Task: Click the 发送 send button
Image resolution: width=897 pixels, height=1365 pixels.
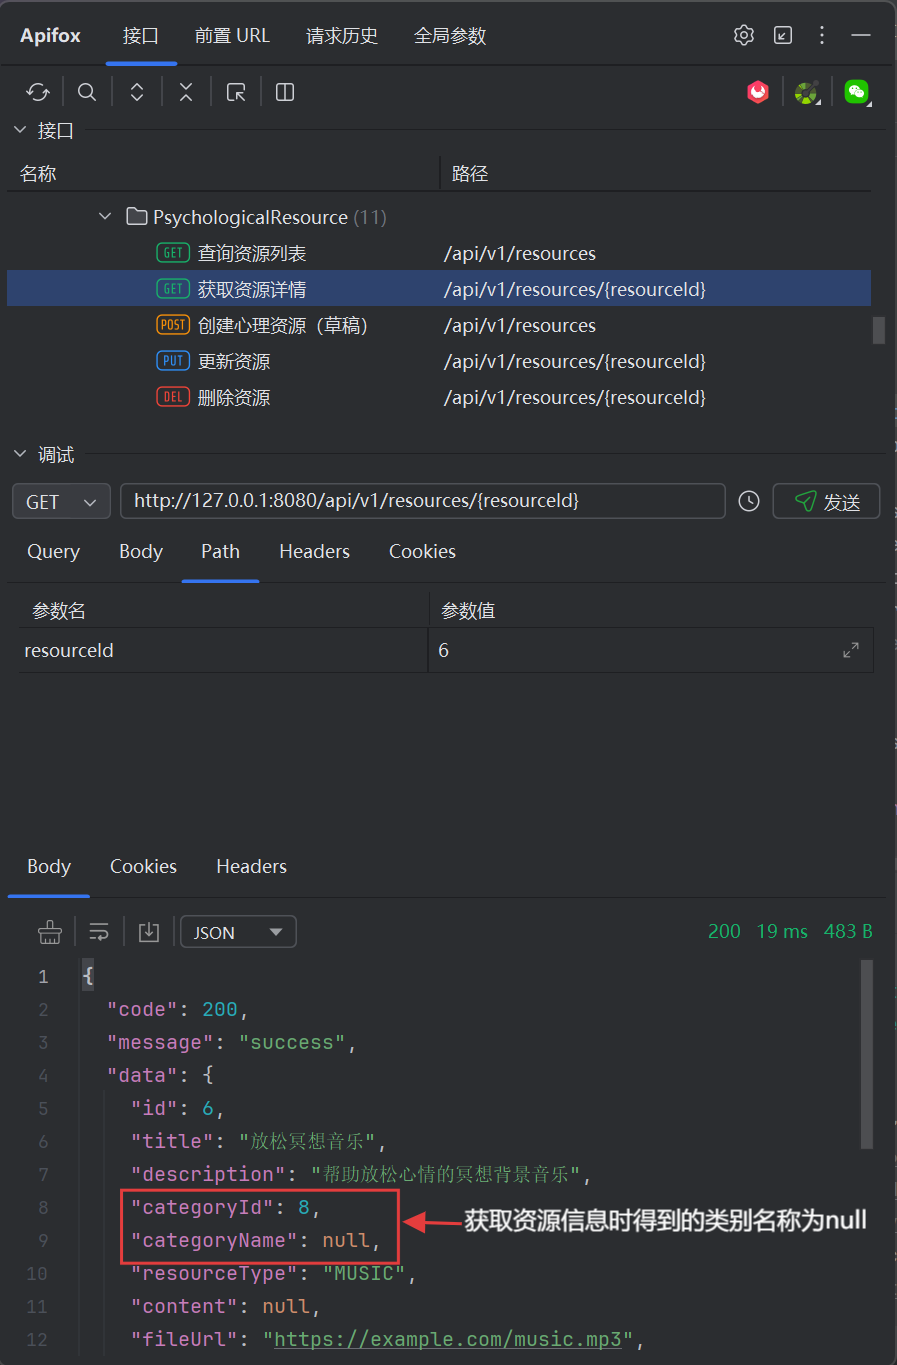Action: (x=826, y=501)
